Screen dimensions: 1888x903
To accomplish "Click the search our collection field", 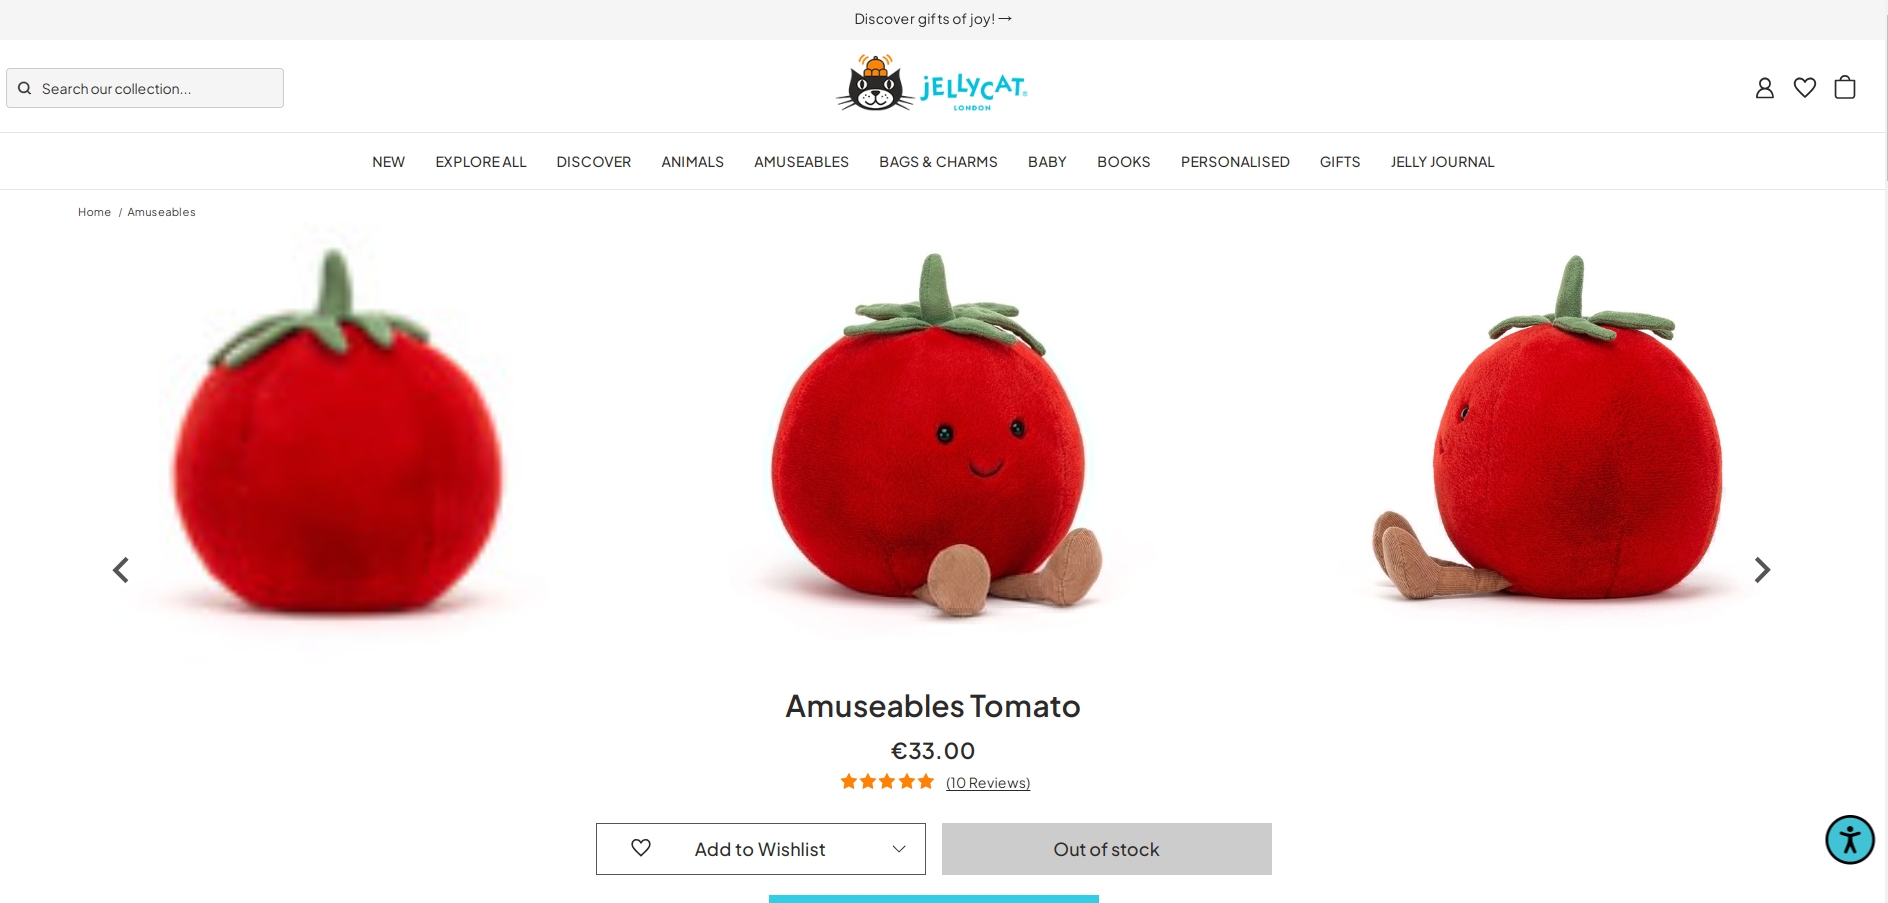I will (145, 88).
